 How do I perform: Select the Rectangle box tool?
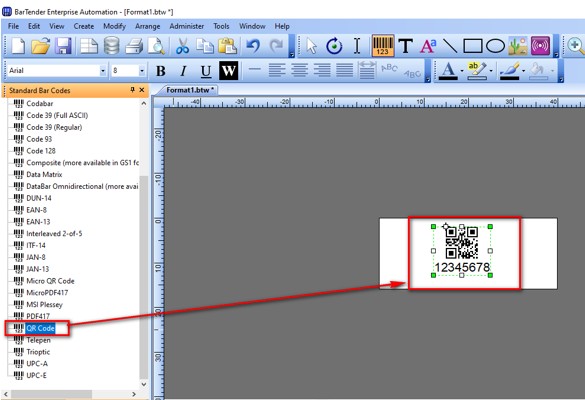473,46
